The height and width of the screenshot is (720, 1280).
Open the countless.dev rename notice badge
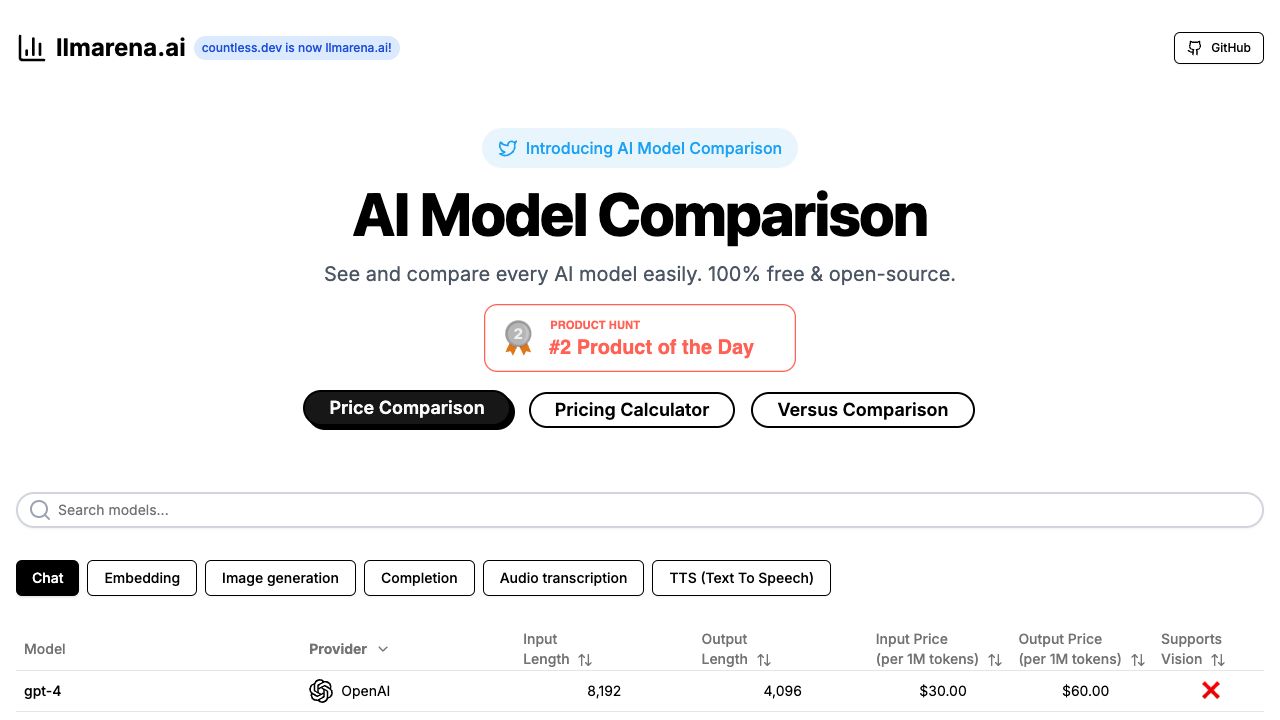[x=297, y=48]
